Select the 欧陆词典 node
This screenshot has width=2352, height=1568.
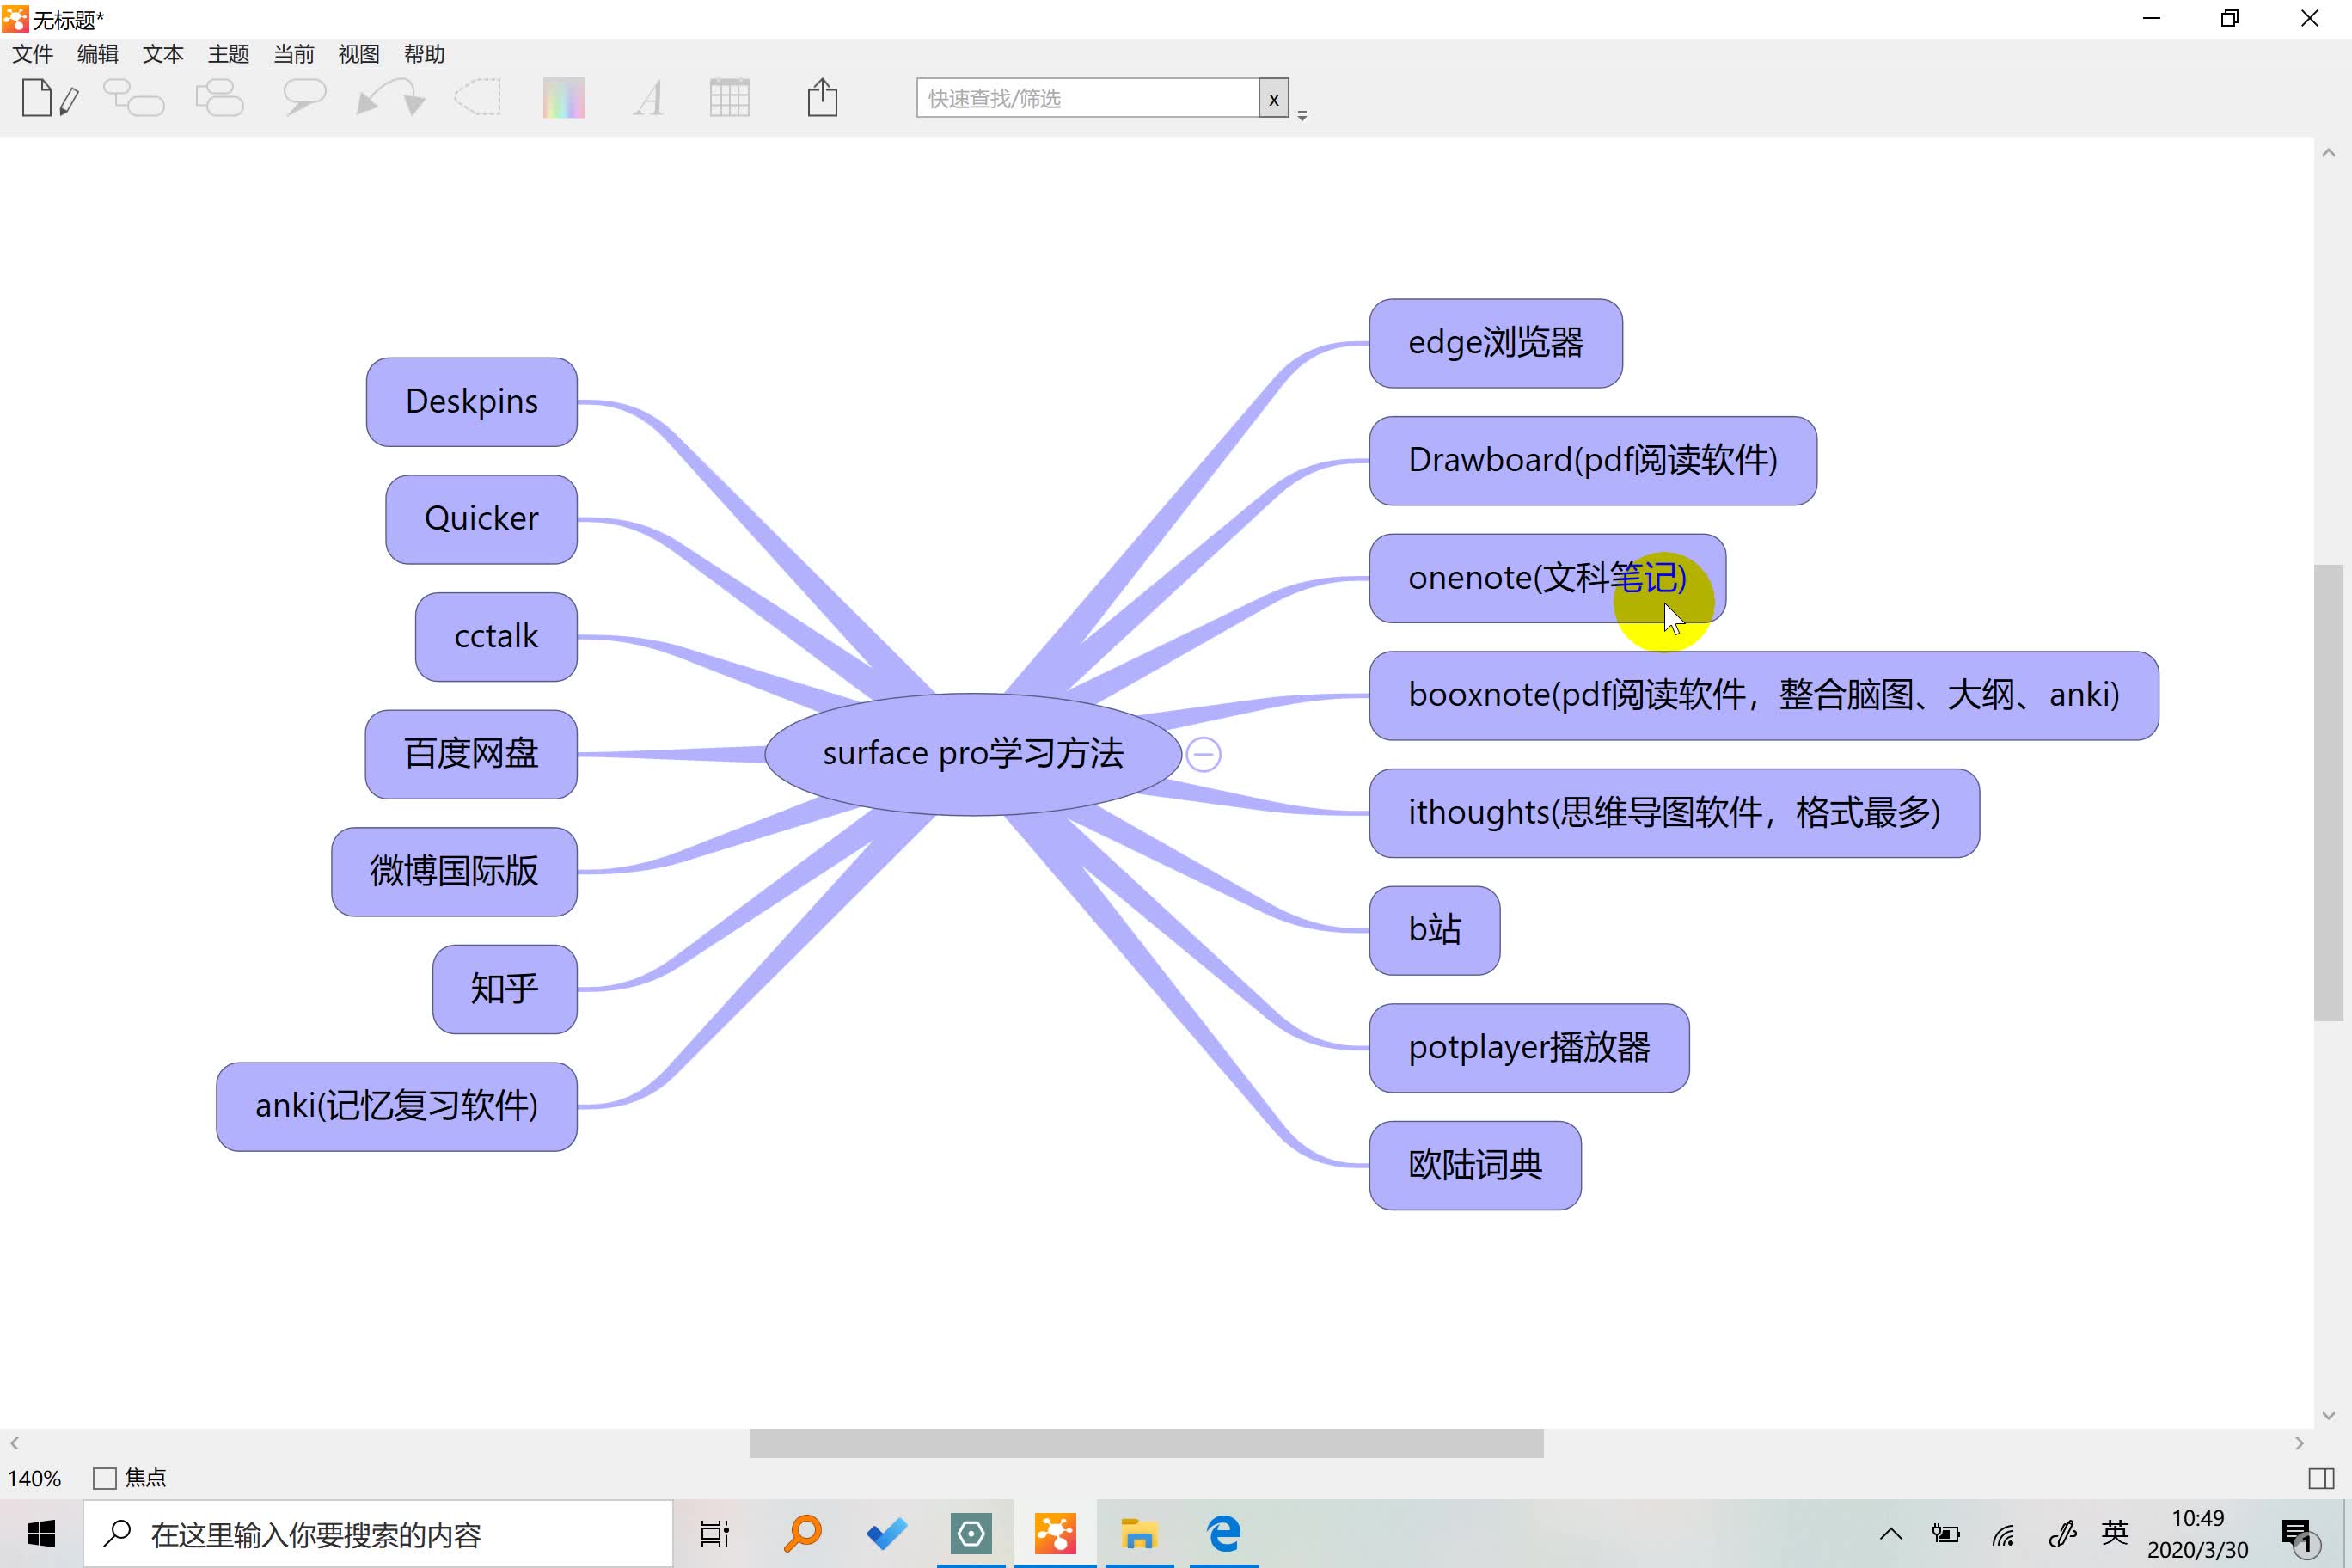(1475, 1165)
